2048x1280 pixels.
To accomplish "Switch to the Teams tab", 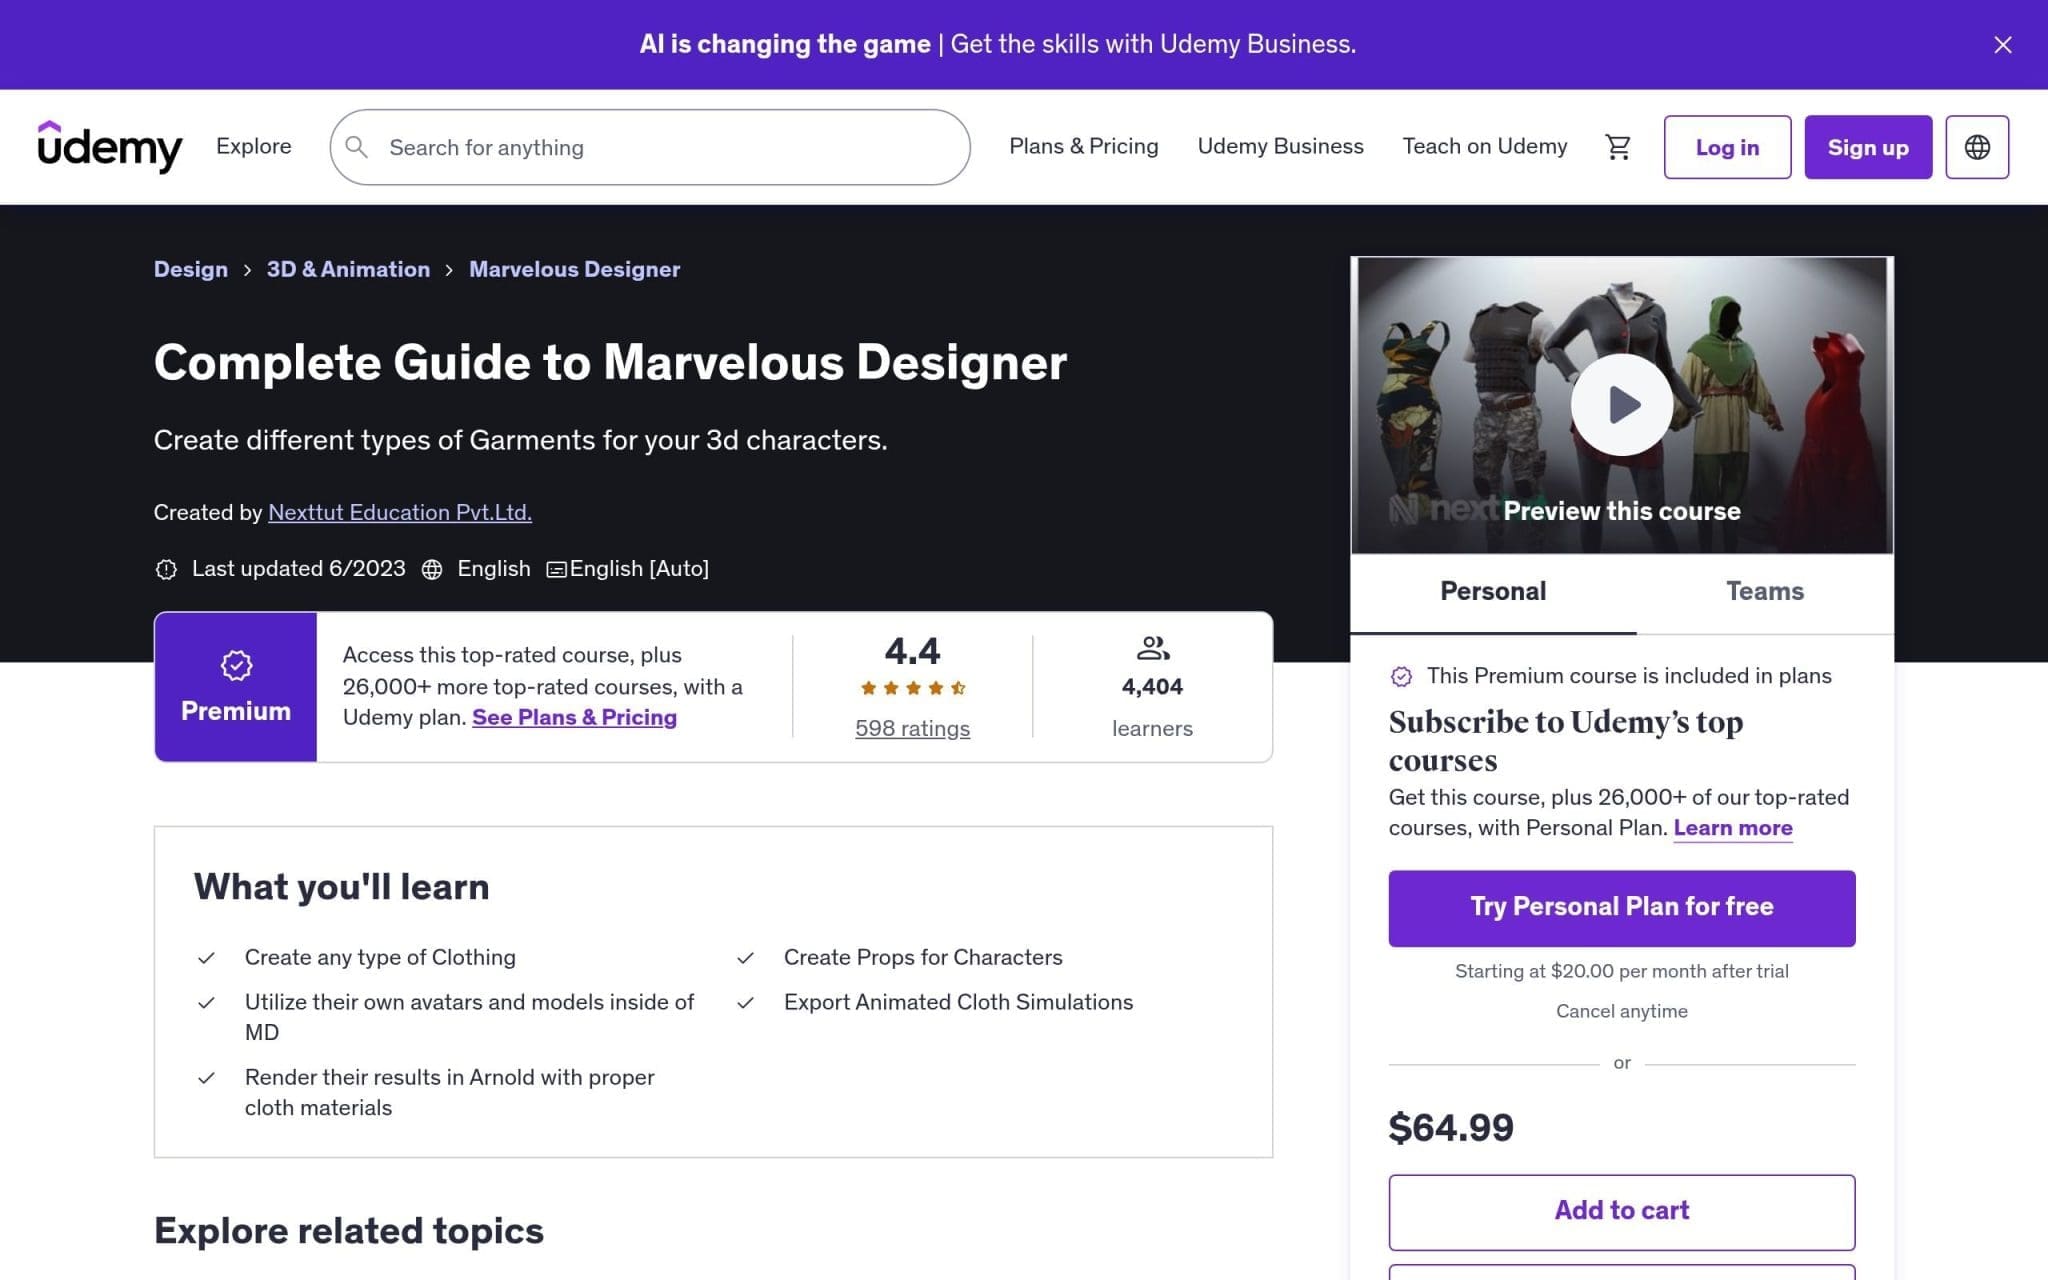I will click(x=1765, y=592).
